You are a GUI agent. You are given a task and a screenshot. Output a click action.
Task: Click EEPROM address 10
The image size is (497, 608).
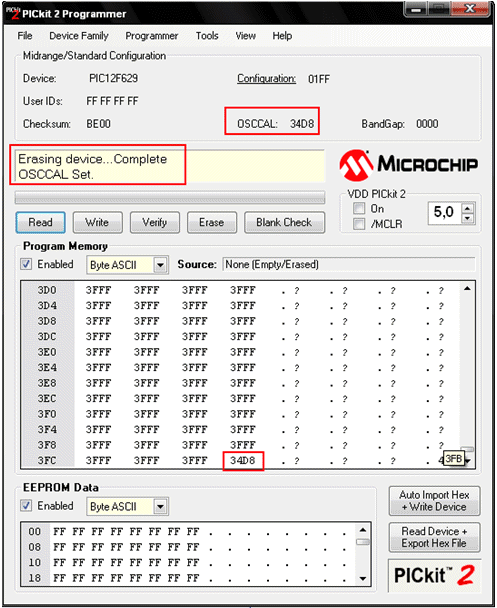35,563
